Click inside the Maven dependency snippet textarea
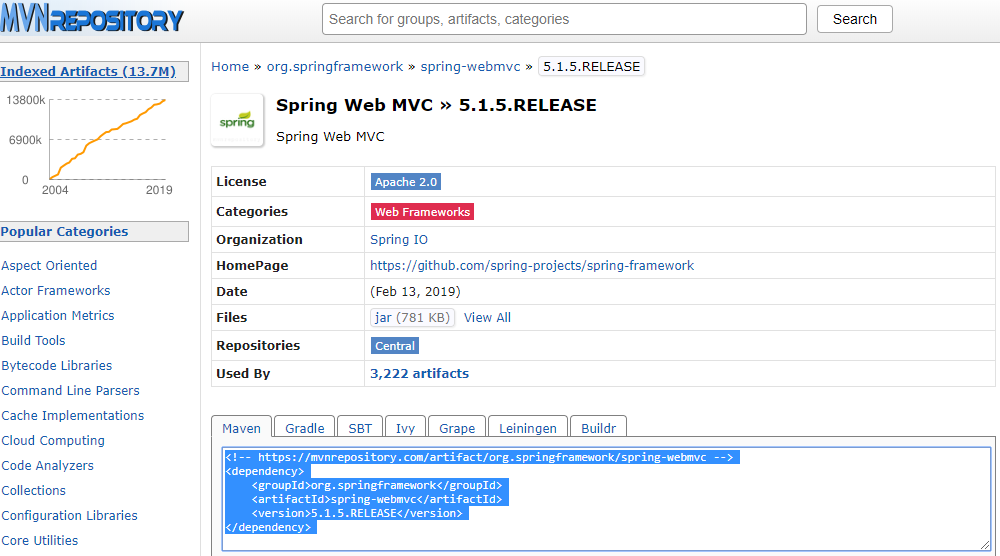Image resolution: width=1000 pixels, height=556 pixels. pyautogui.click(x=606, y=499)
